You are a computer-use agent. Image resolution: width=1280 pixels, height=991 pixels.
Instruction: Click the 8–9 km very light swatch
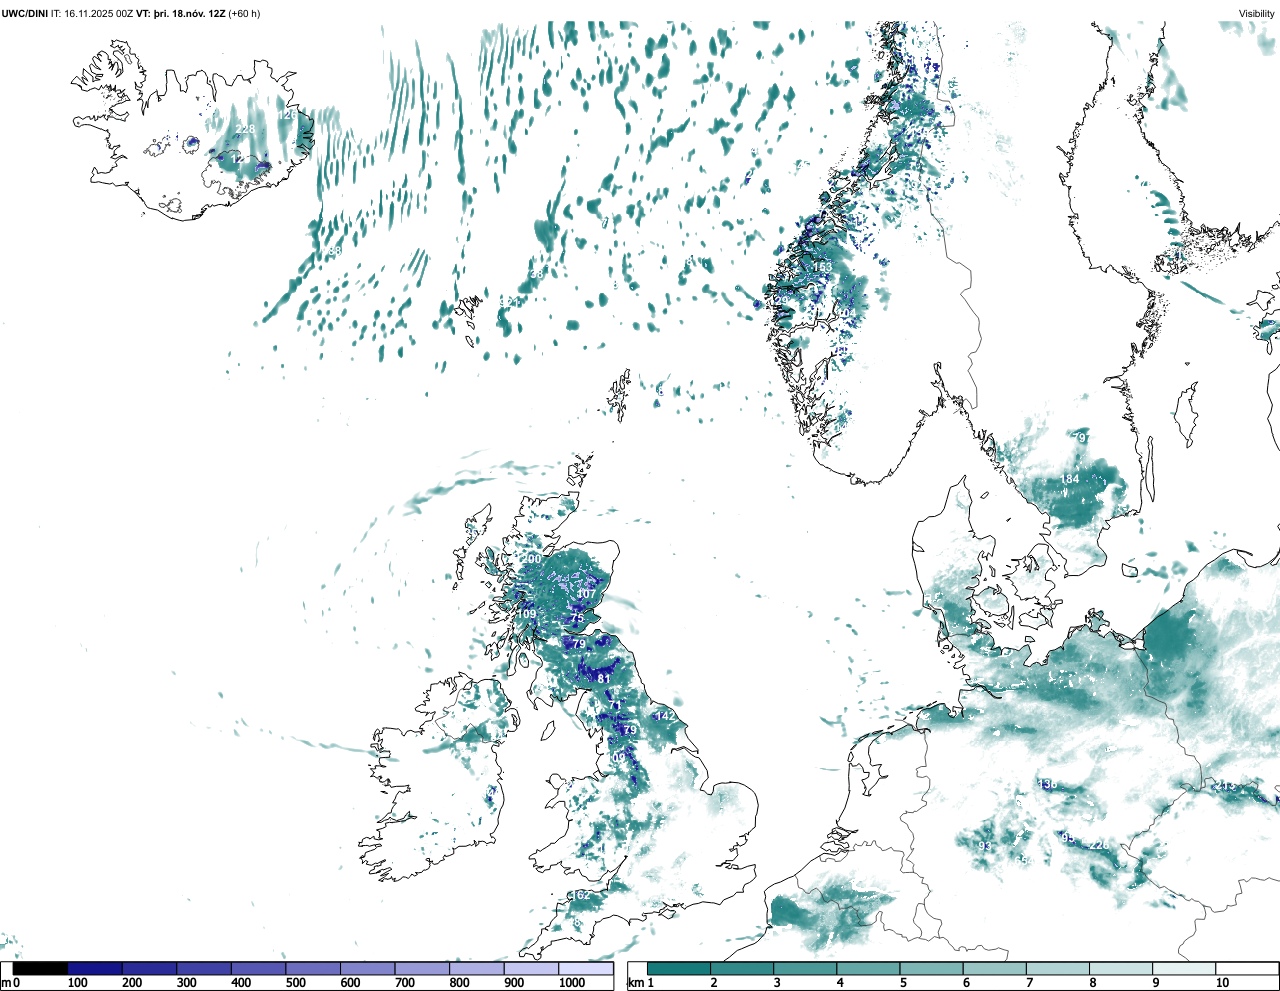[1120, 968]
